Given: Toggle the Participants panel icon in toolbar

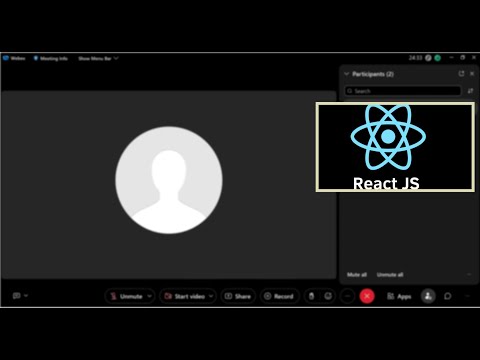Looking at the screenshot, I should (428, 296).
